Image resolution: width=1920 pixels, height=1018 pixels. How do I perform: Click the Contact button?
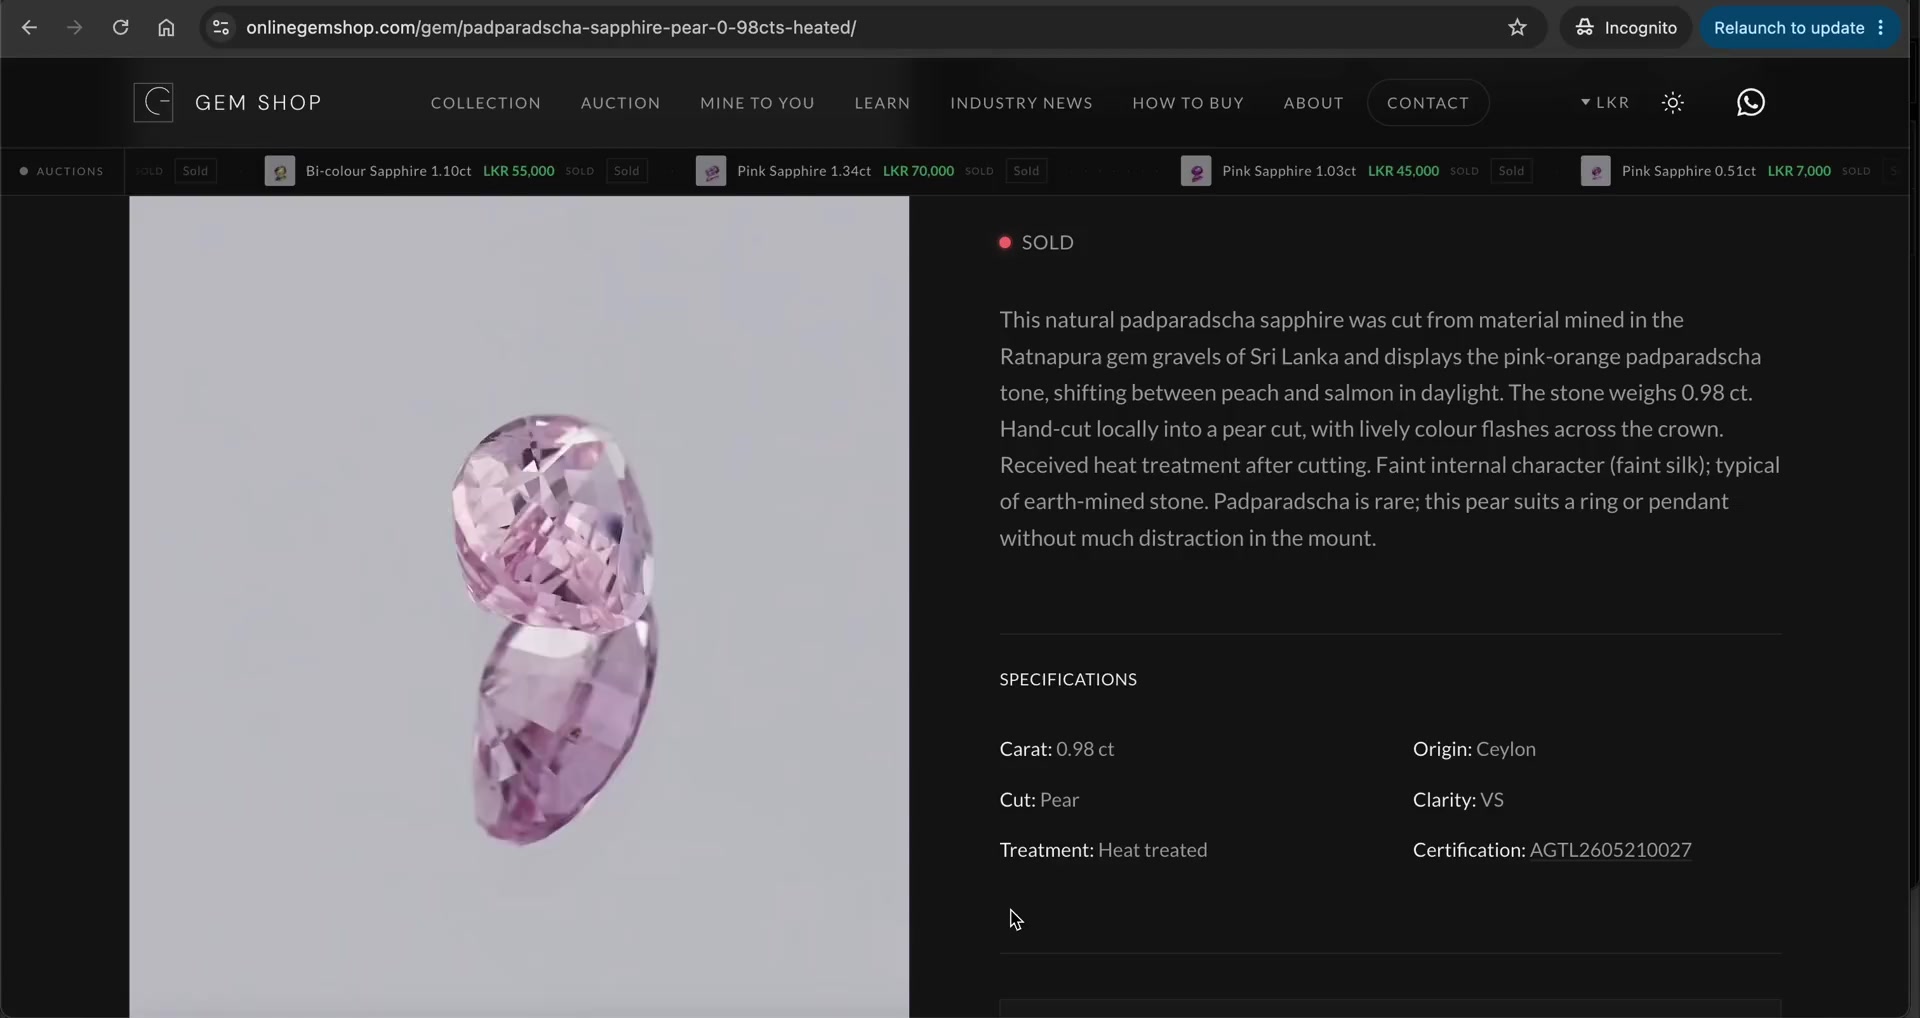pos(1427,102)
